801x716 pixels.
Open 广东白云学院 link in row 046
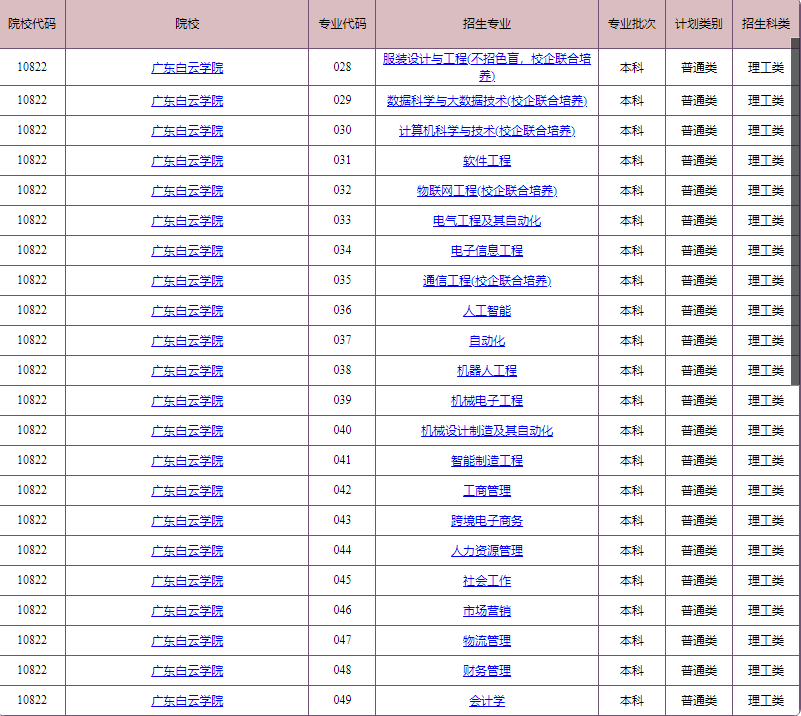187,611
